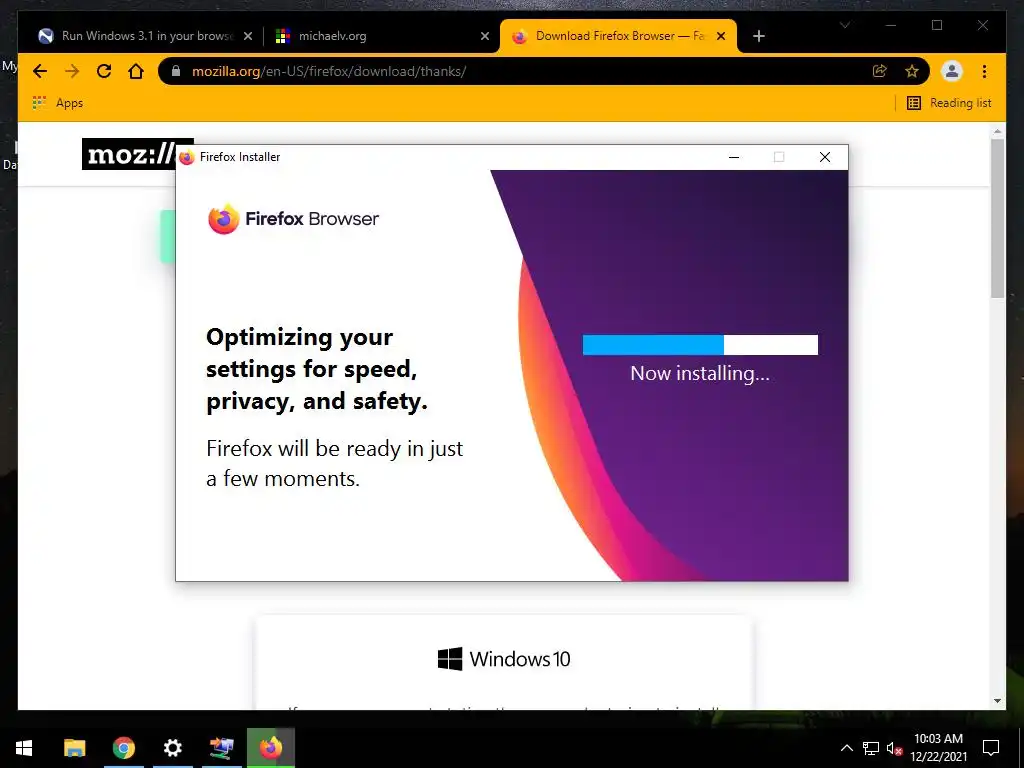1024x768 pixels.
Task: Reload the Mozilla download page
Action: point(104,71)
